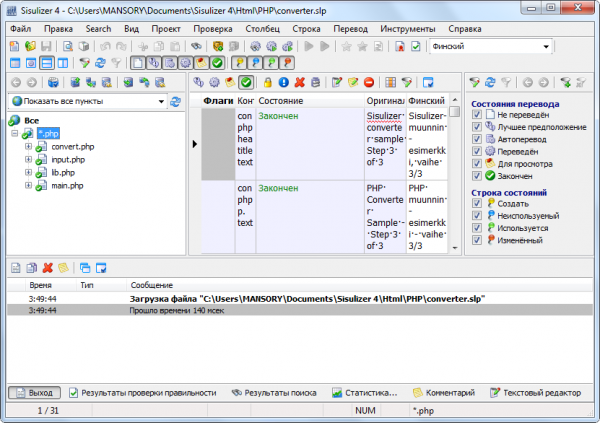The height and width of the screenshot is (423, 600).
Task: Toggle the 'Неиспользуемый' row state checkbox
Action: click(x=477, y=215)
